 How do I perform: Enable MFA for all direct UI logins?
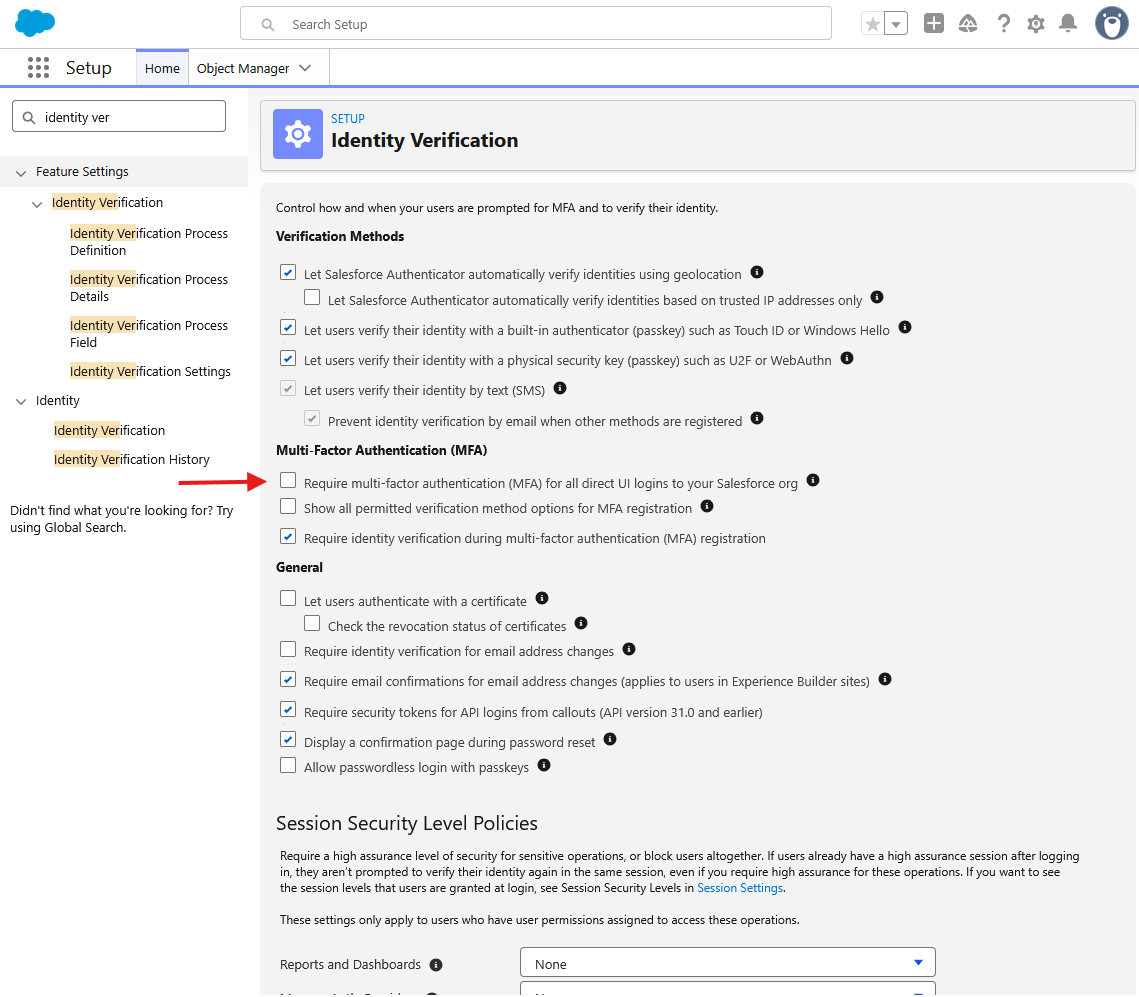(x=288, y=481)
